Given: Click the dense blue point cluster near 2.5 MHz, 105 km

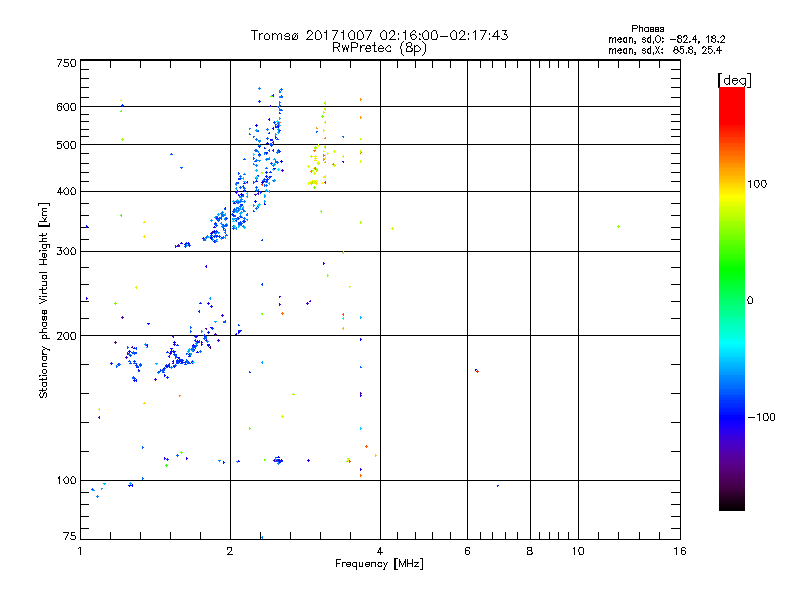Looking at the screenshot, I should click(278, 460).
